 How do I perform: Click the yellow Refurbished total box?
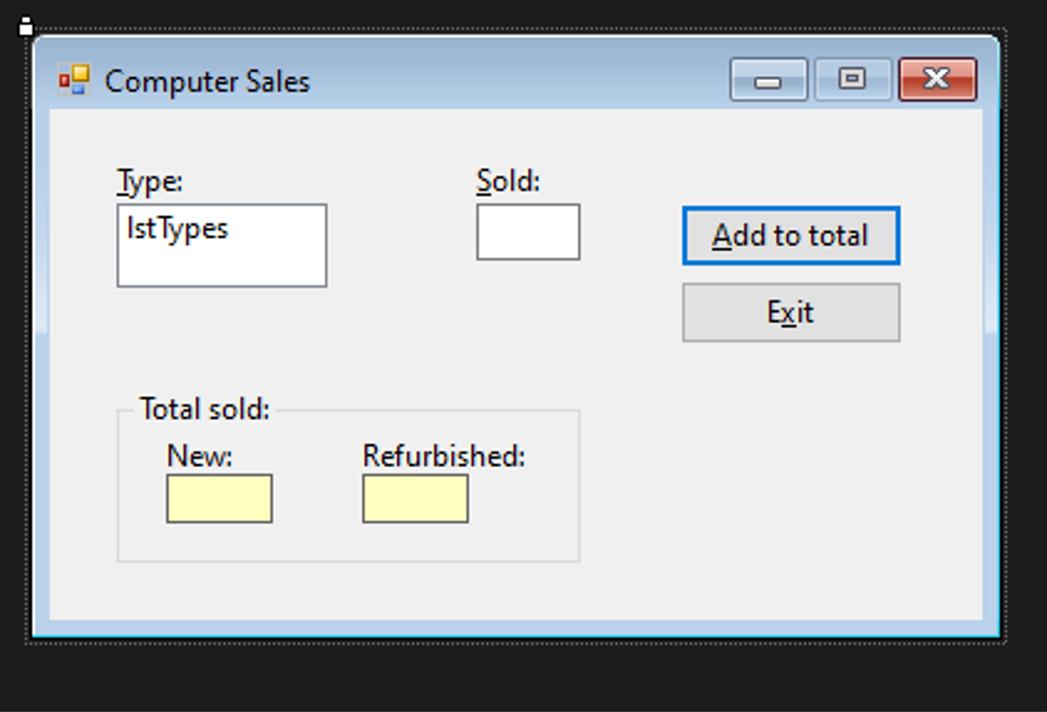(415, 497)
